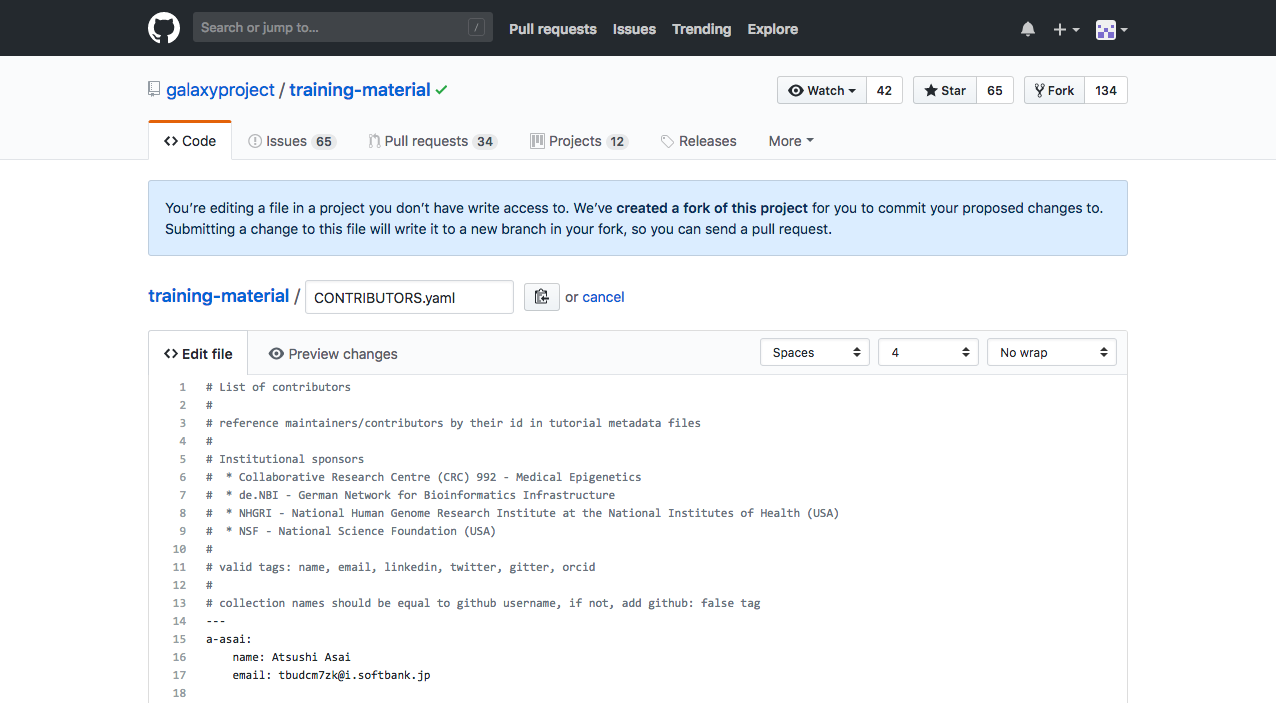Open the notifications bell

click(1028, 29)
